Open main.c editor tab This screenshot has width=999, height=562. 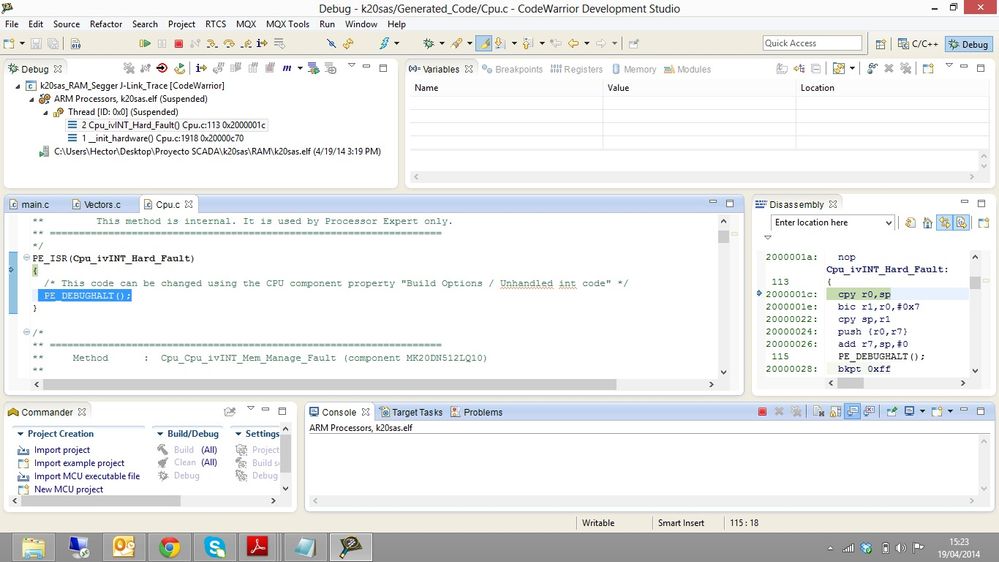coord(29,205)
